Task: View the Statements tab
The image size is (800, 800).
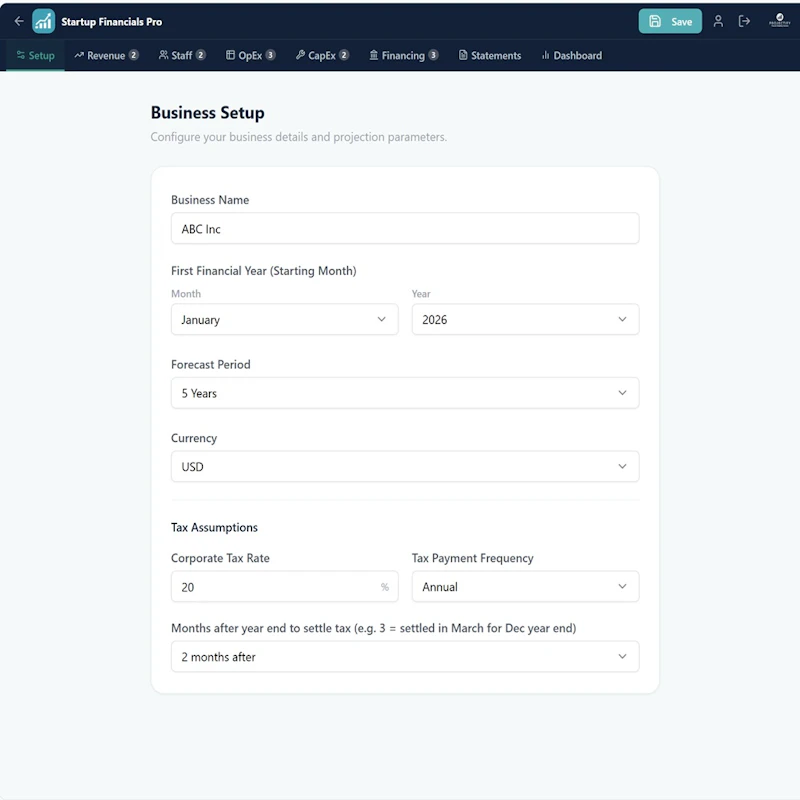Action: (x=490, y=55)
